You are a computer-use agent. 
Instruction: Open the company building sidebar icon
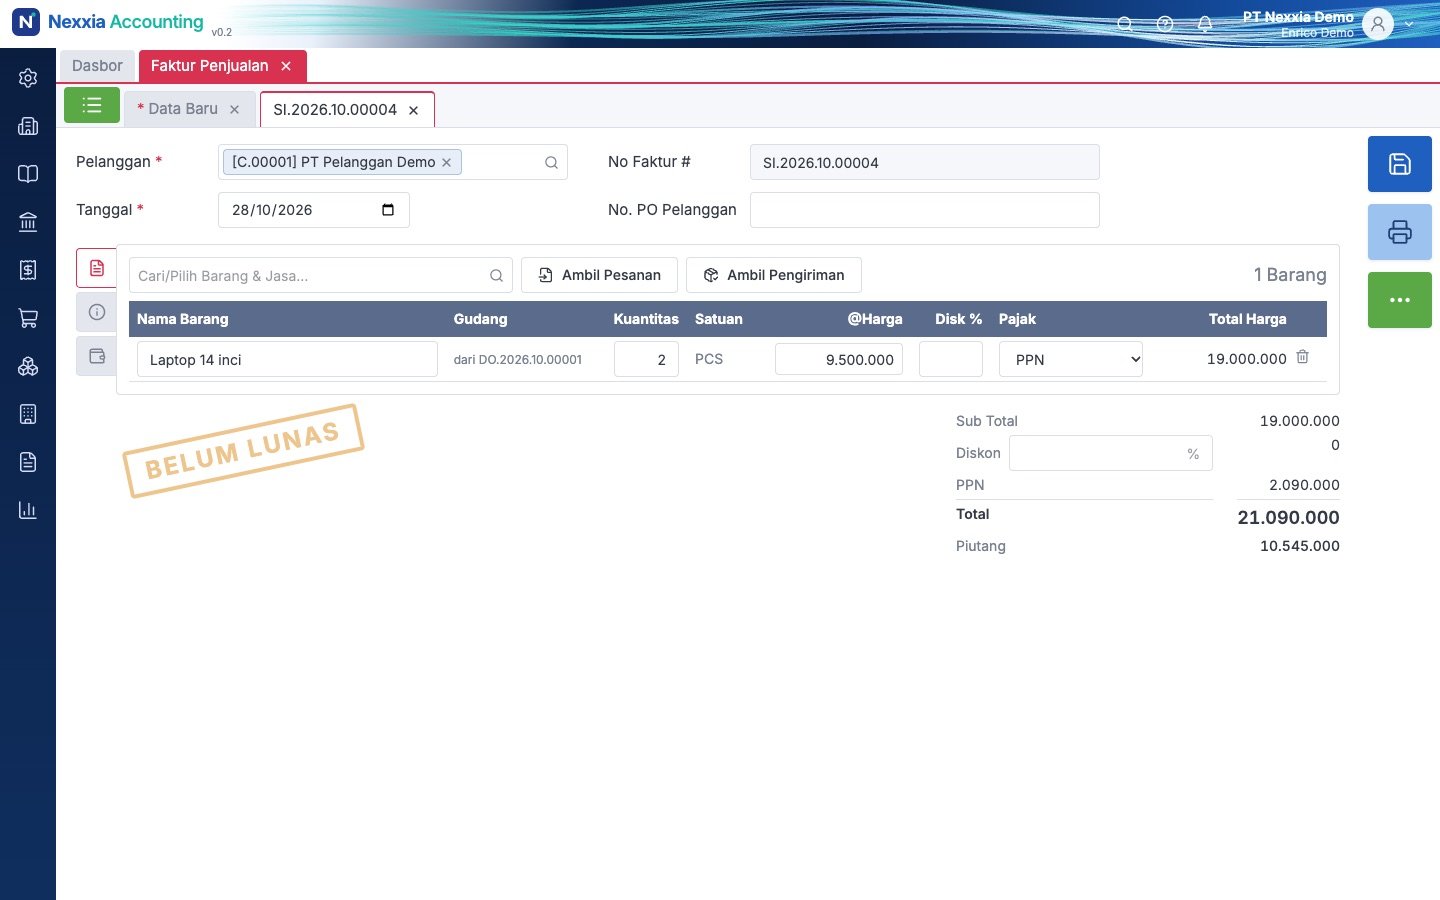(28, 126)
